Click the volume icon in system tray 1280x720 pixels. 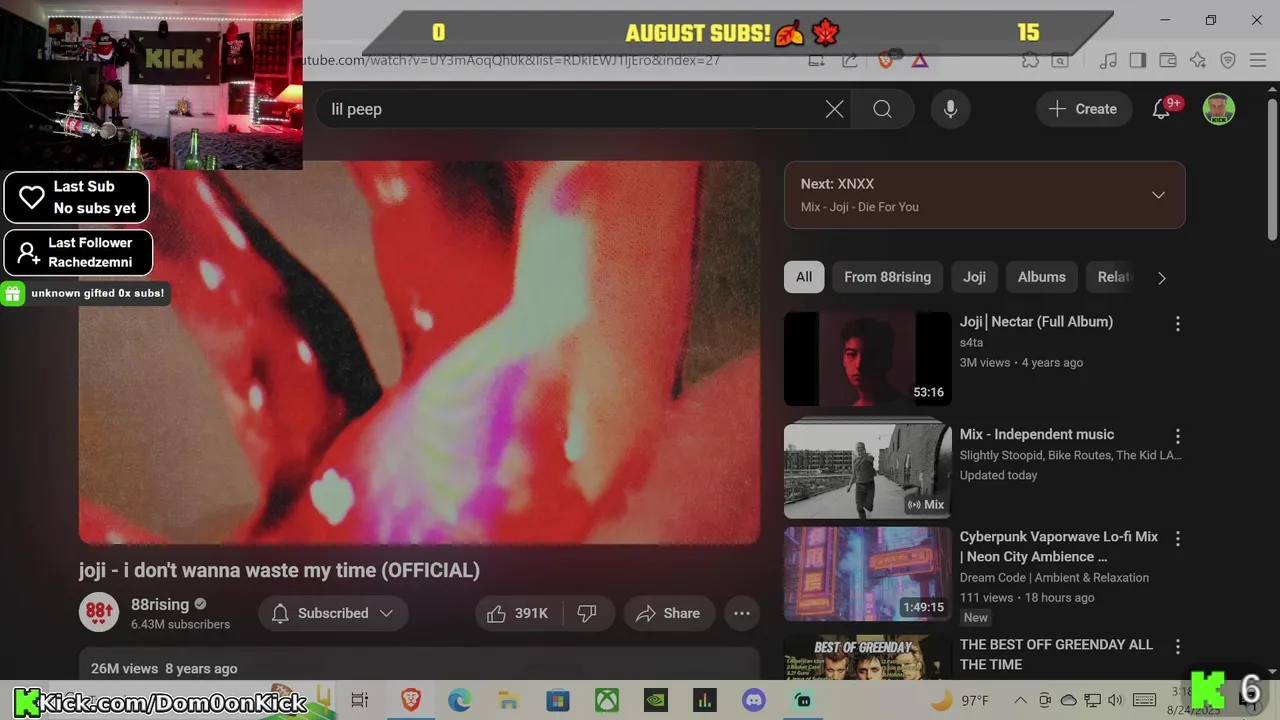point(1116,700)
